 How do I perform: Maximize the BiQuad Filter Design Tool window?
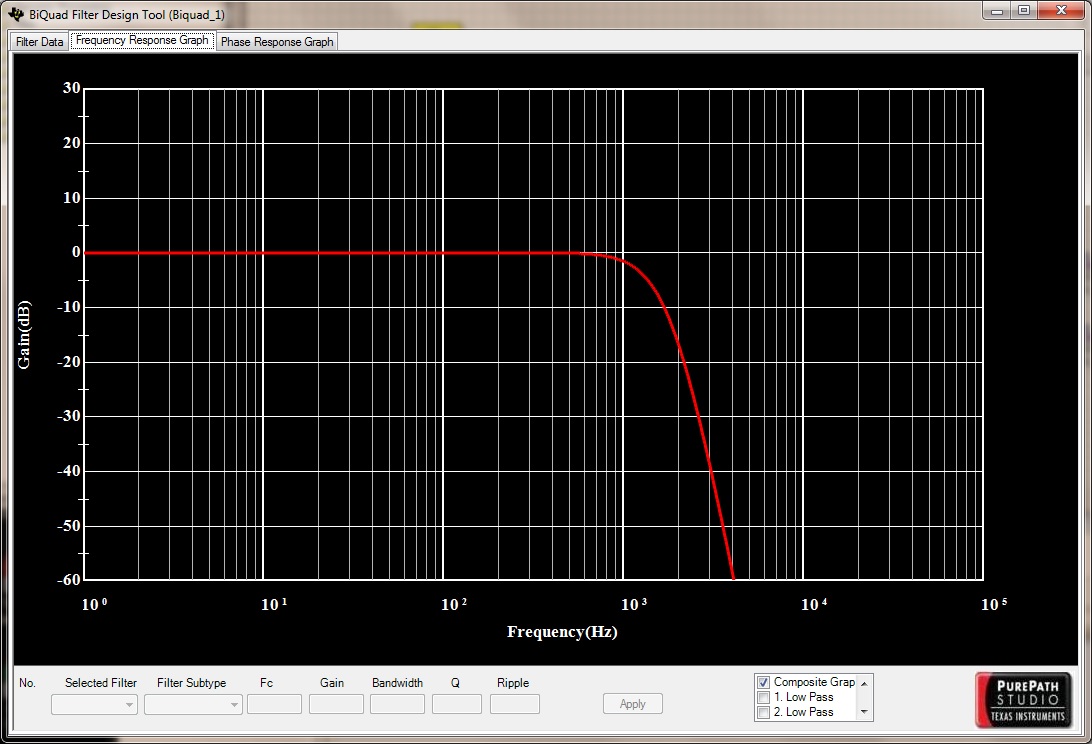tap(1024, 11)
